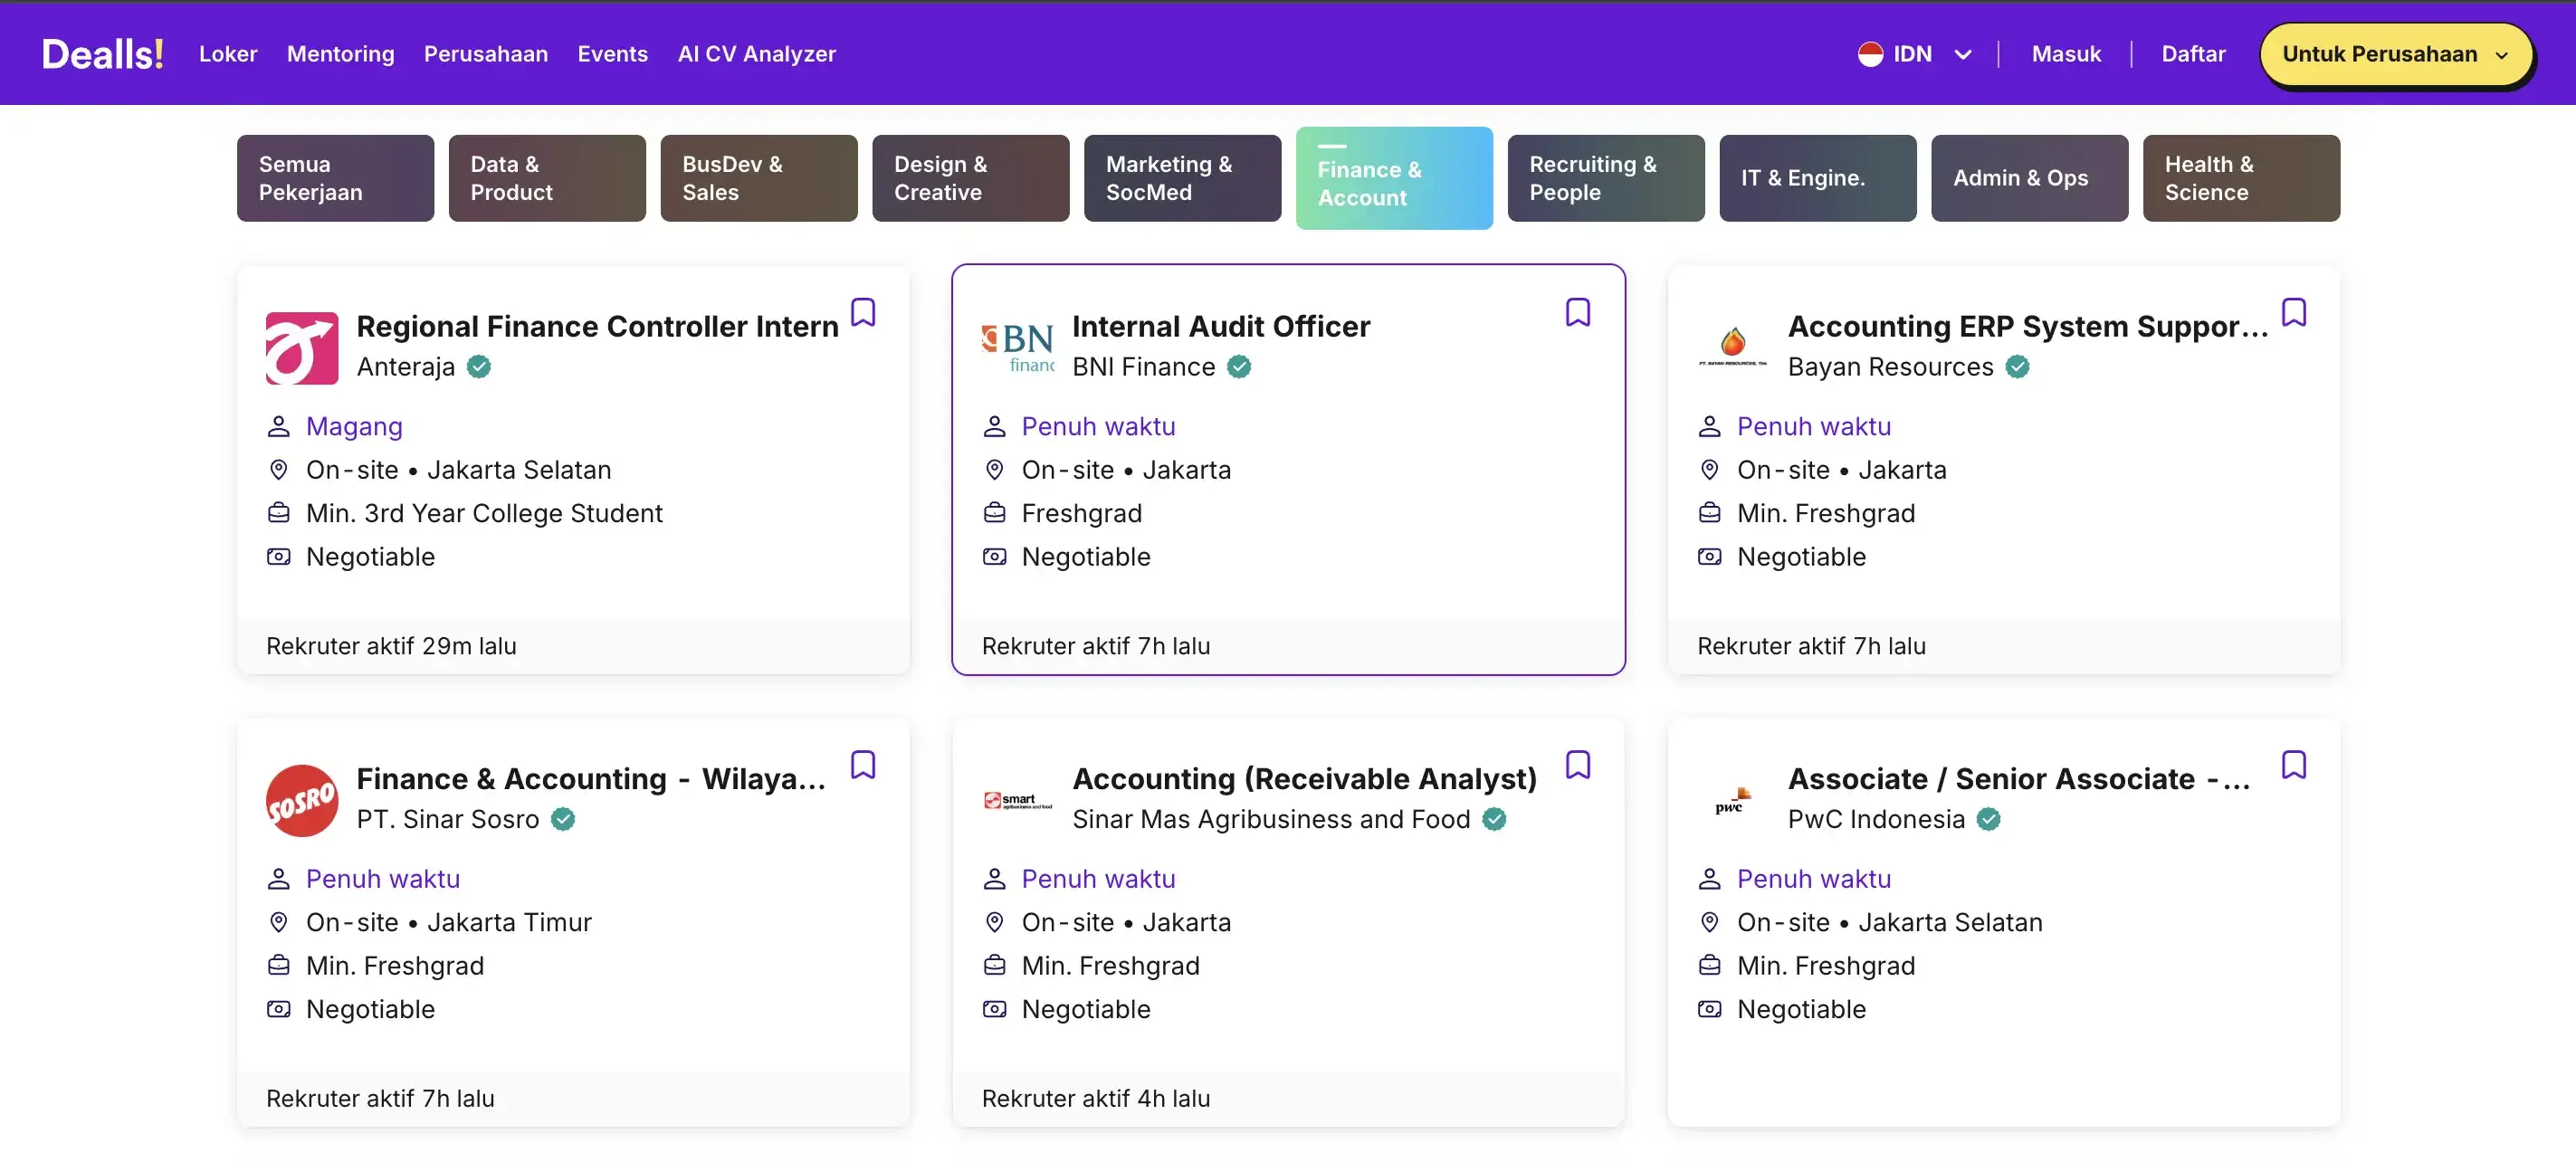This screenshot has height=1162, width=2576.
Task: Click person icon beside Magang
Action: (279, 427)
